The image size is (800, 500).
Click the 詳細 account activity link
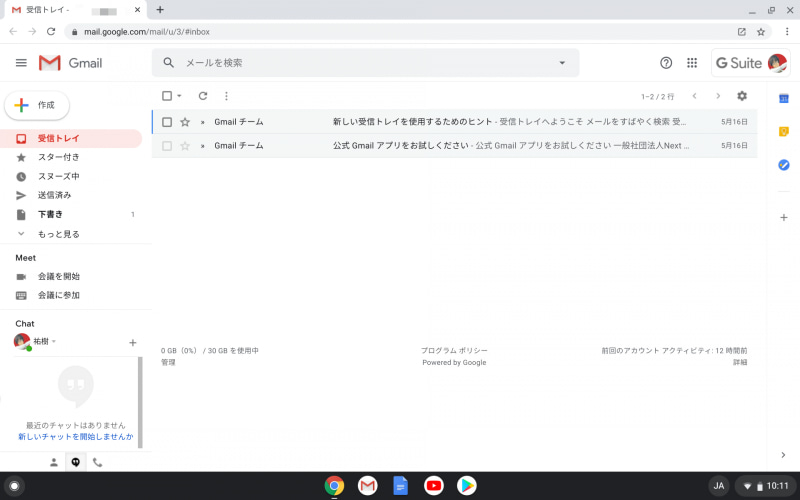pyautogui.click(x=740, y=362)
